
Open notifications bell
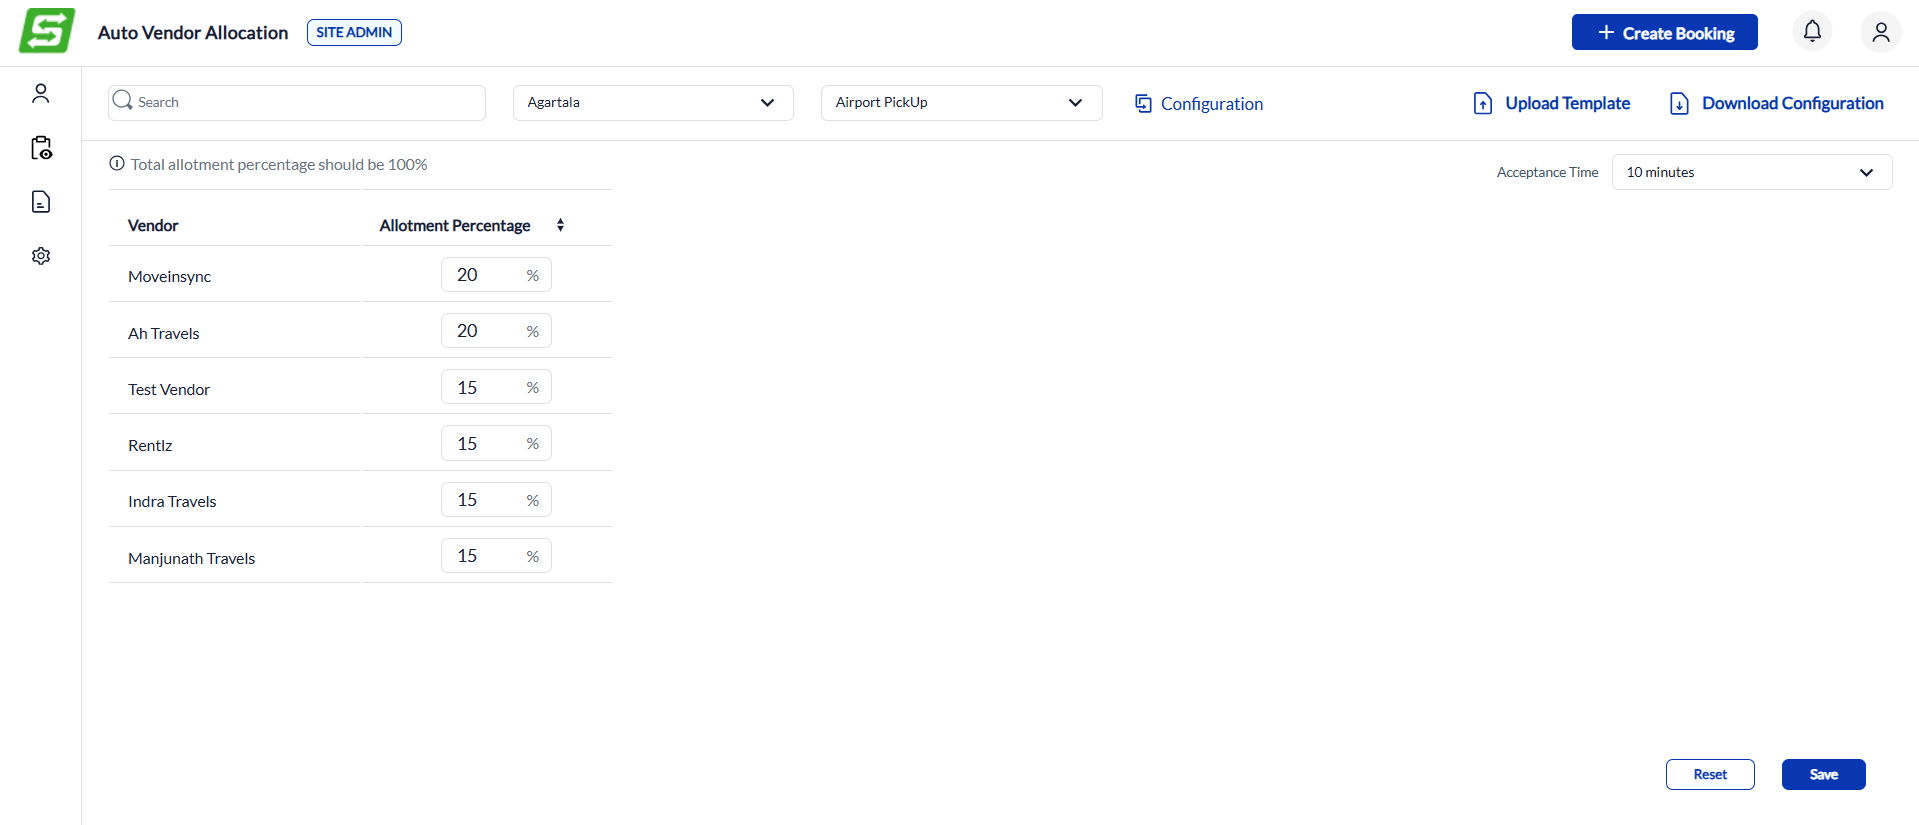coord(1812,32)
